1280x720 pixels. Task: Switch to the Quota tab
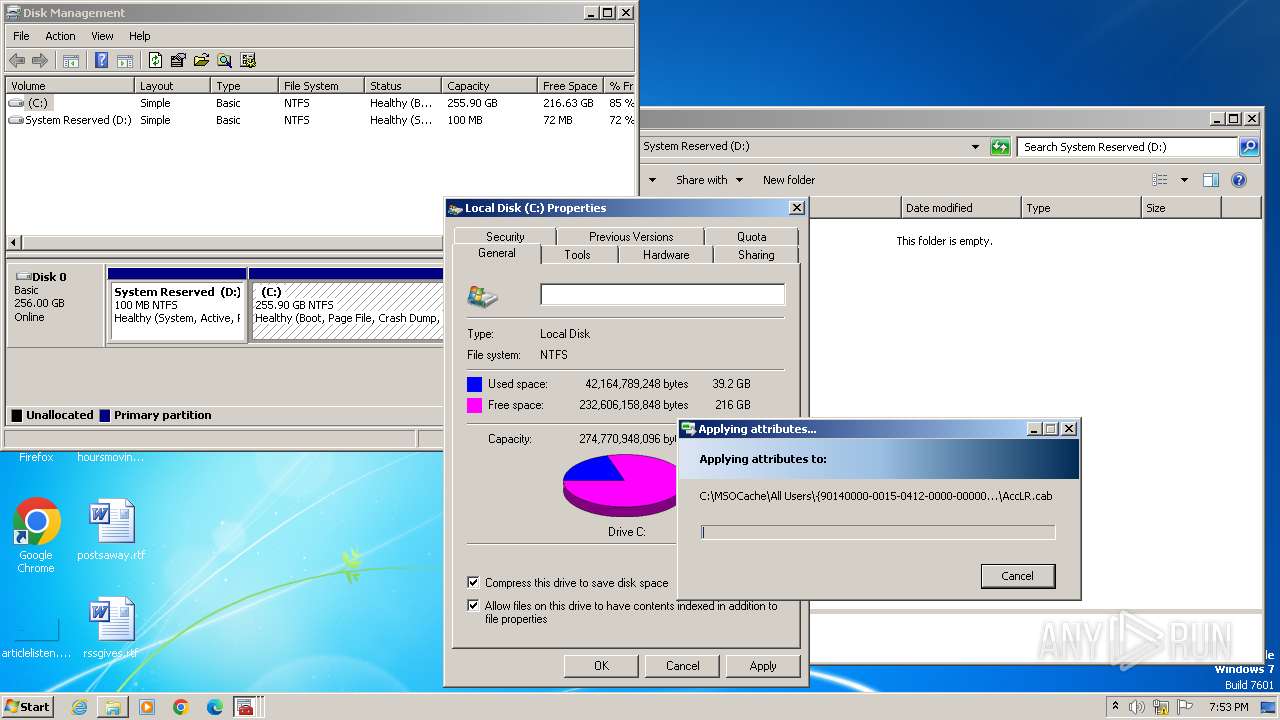click(752, 237)
